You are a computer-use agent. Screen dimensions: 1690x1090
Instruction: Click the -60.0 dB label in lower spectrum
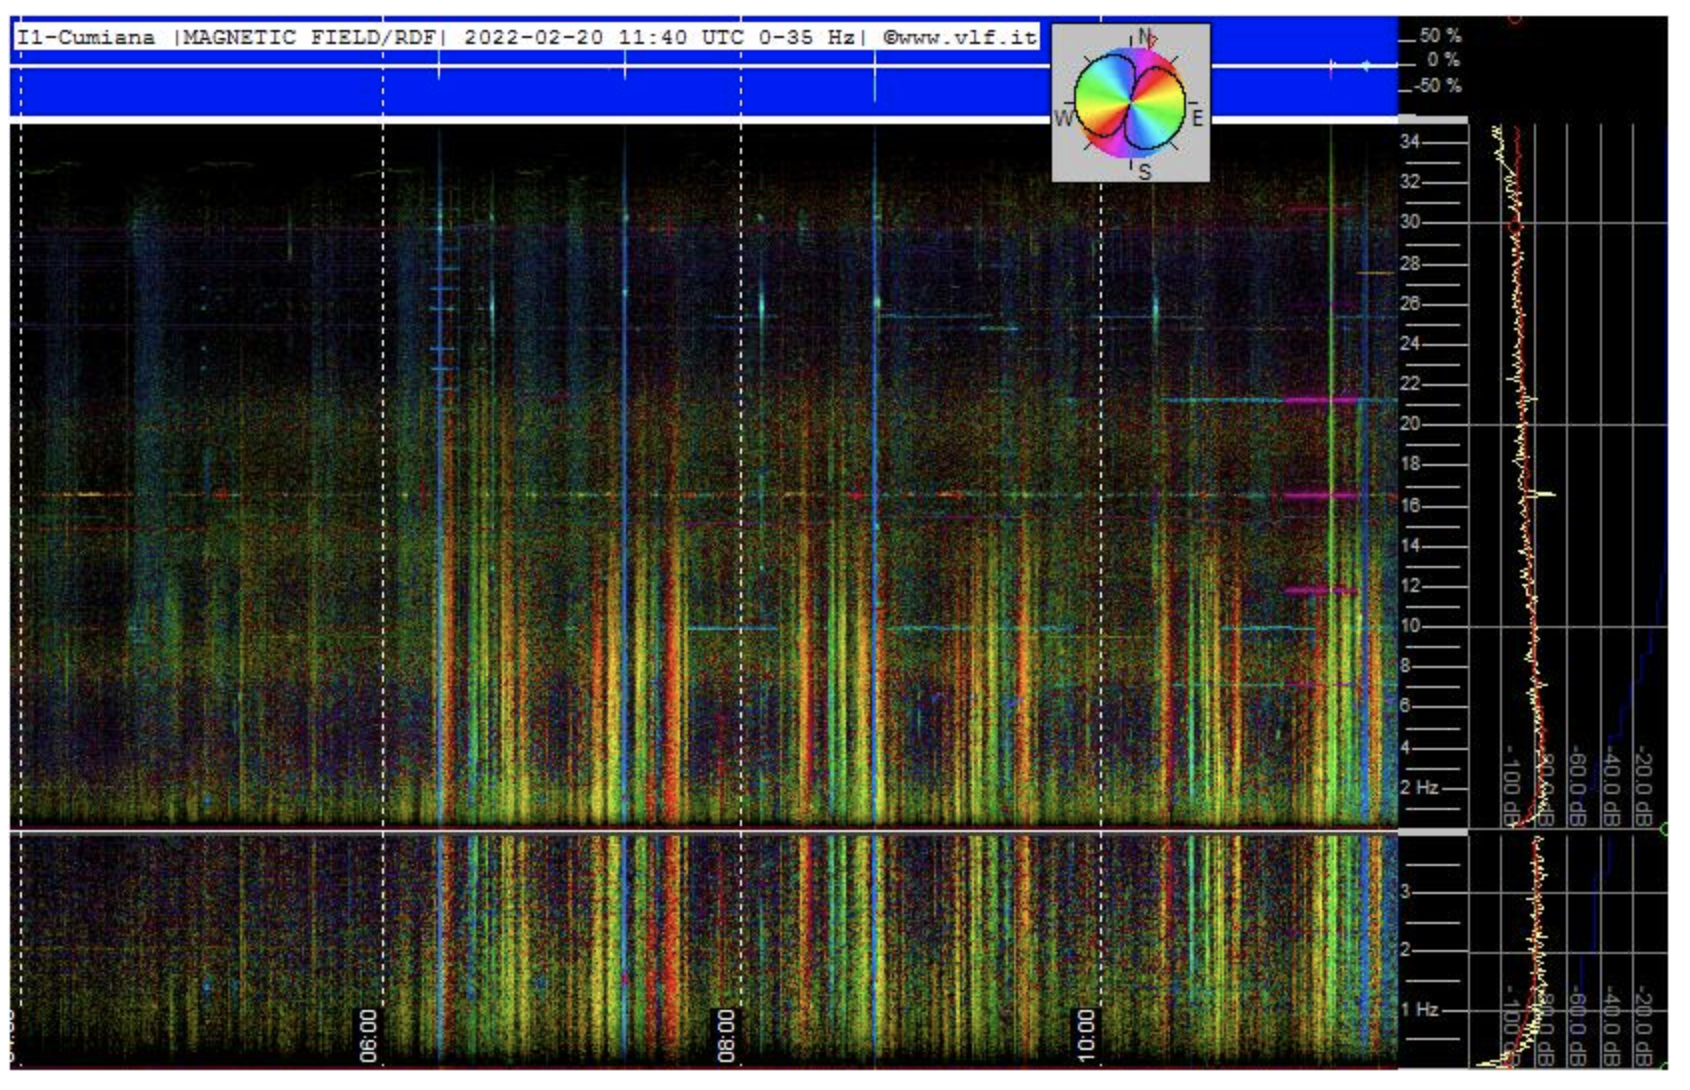[1578, 1026]
